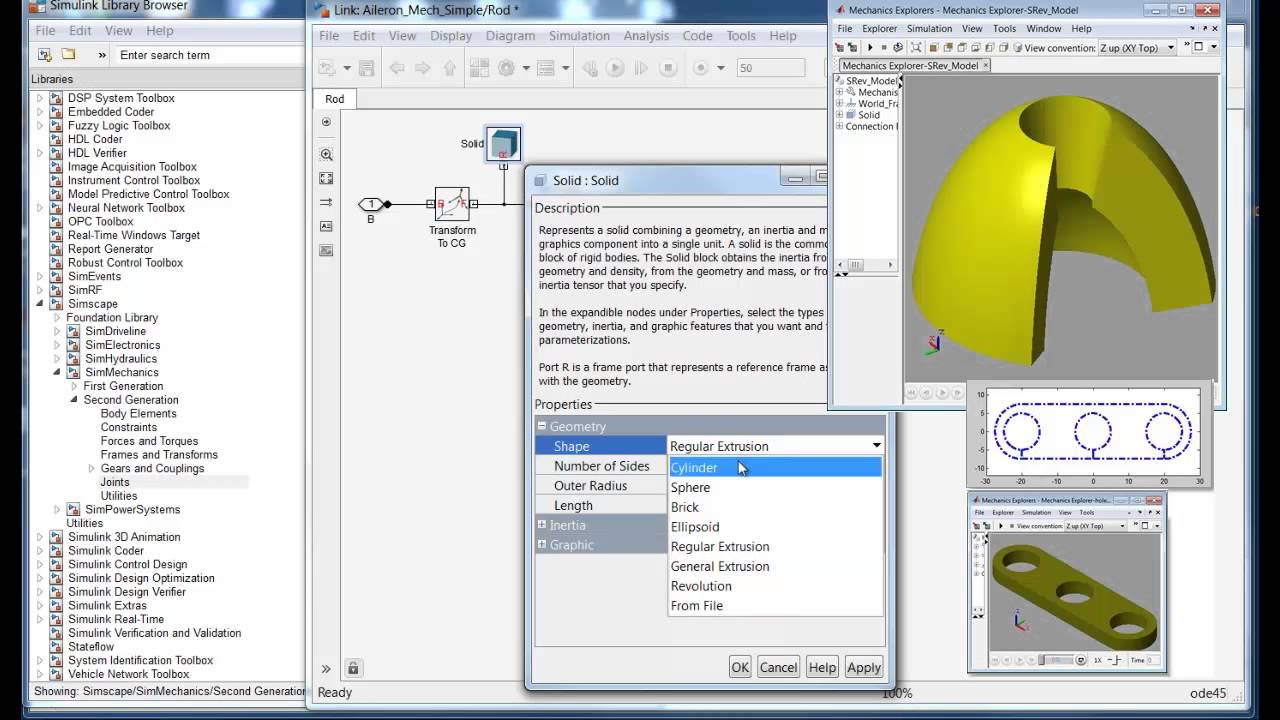Click Fit to View in the Simulink palette
1280x720 pixels.
[326, 178]
